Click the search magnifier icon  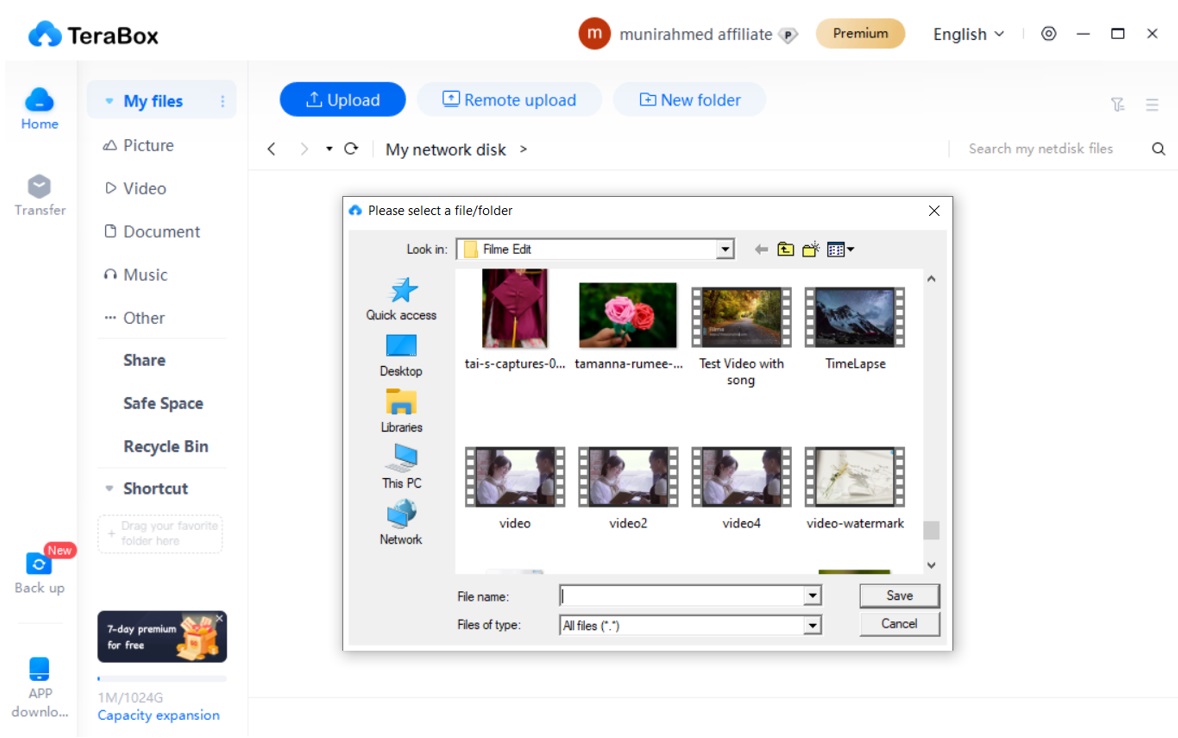1158,149
